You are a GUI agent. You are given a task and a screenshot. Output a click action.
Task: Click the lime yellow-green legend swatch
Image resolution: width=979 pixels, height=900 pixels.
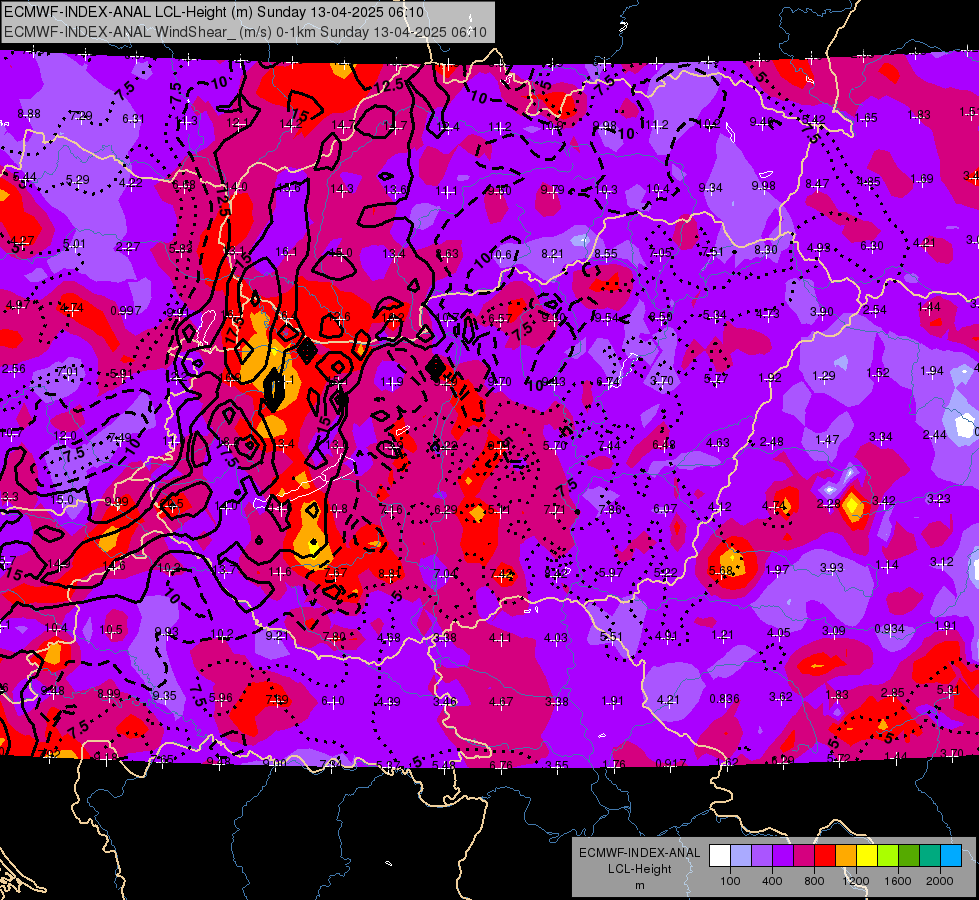pyautogui.click(x=888, y=855)
